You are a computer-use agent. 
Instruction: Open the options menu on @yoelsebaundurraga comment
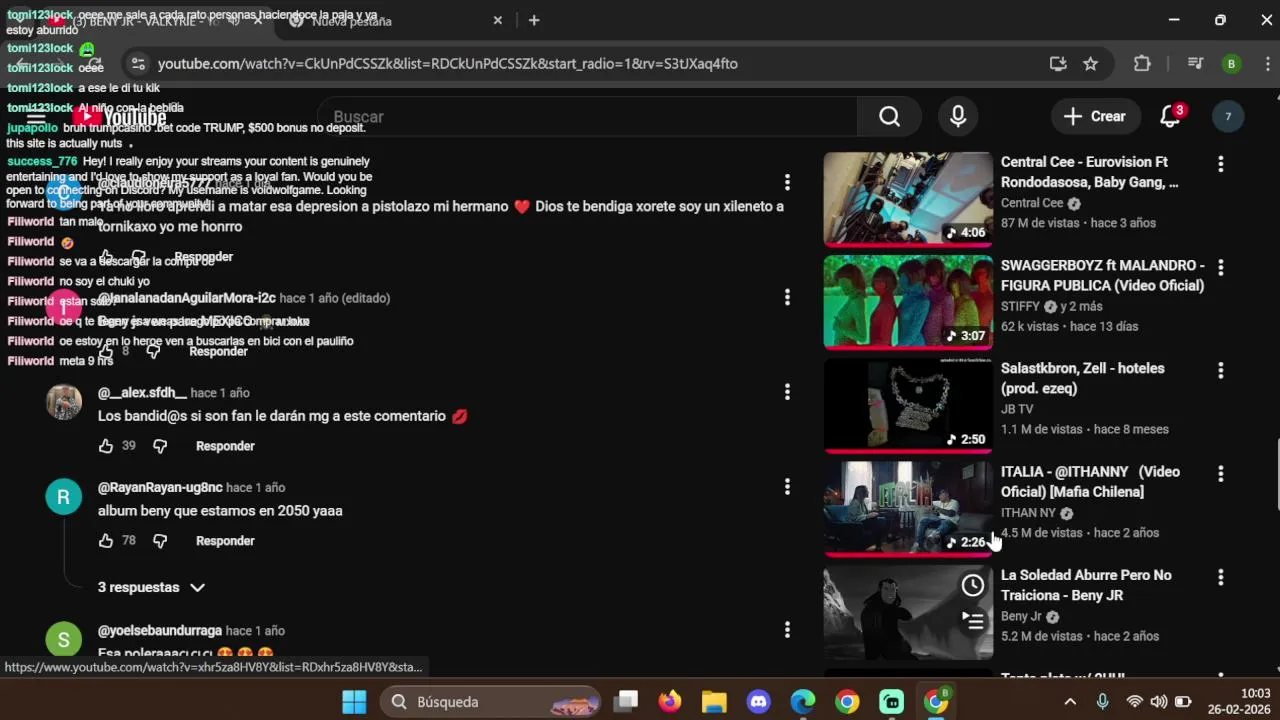point(787,629)
